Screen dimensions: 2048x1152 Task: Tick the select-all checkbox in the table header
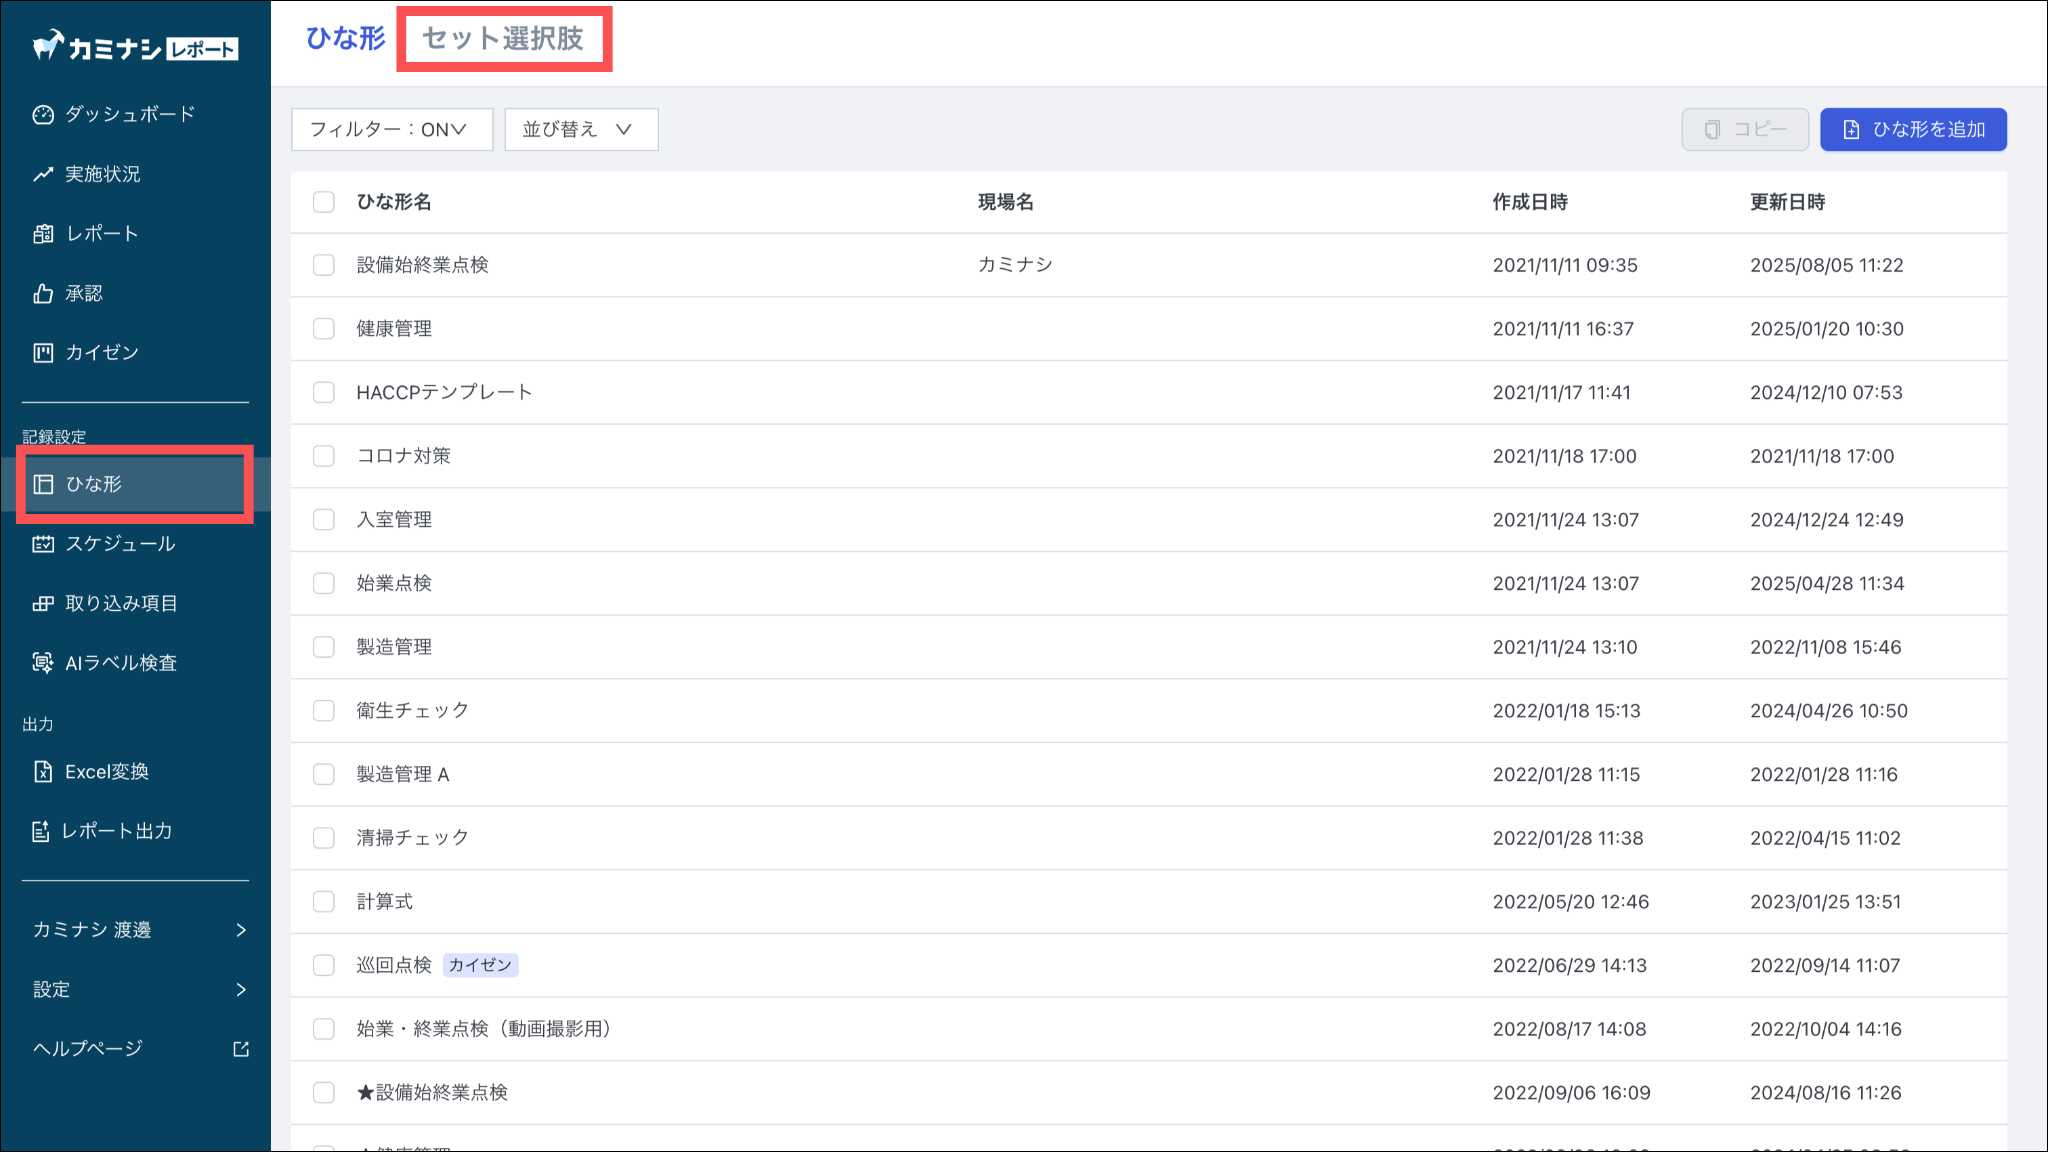[323, 202]
